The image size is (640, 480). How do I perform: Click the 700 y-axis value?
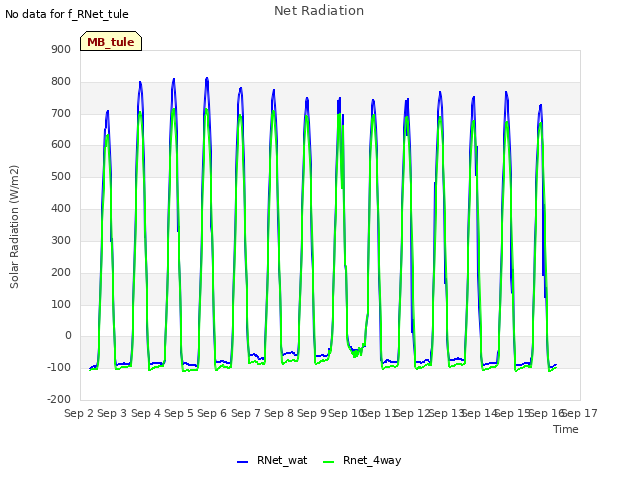click(x=61, y=113)
